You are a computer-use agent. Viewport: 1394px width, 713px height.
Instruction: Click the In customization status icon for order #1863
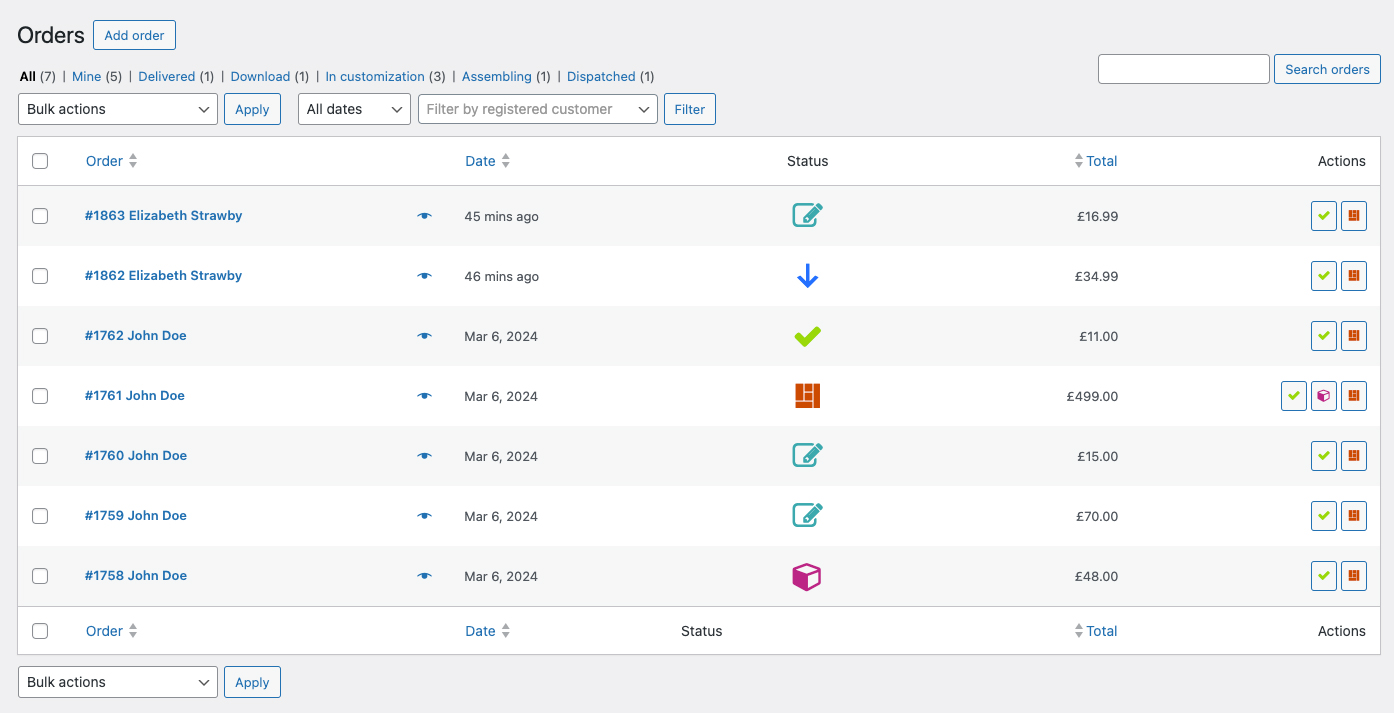[x=807, y=216]
